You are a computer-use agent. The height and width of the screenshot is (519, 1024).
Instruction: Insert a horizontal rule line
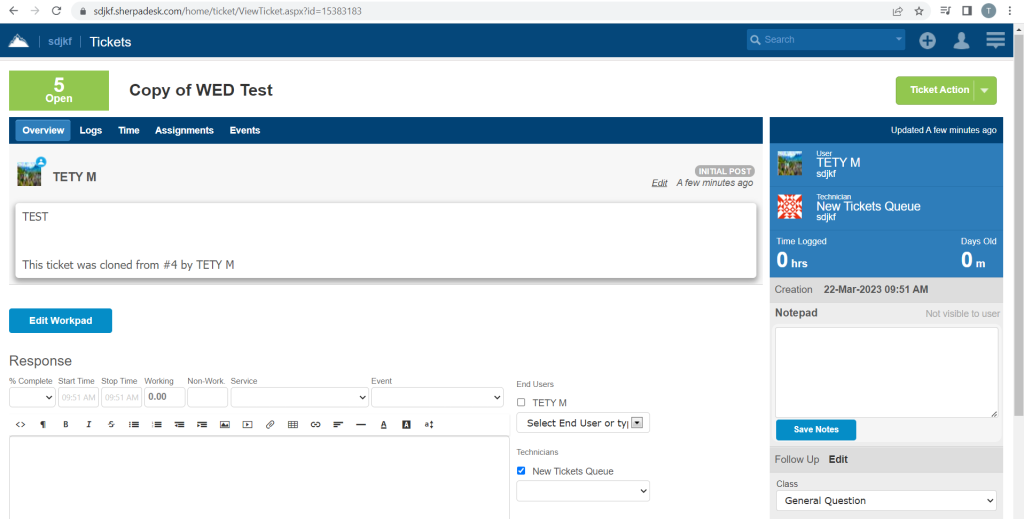[361, 424]
